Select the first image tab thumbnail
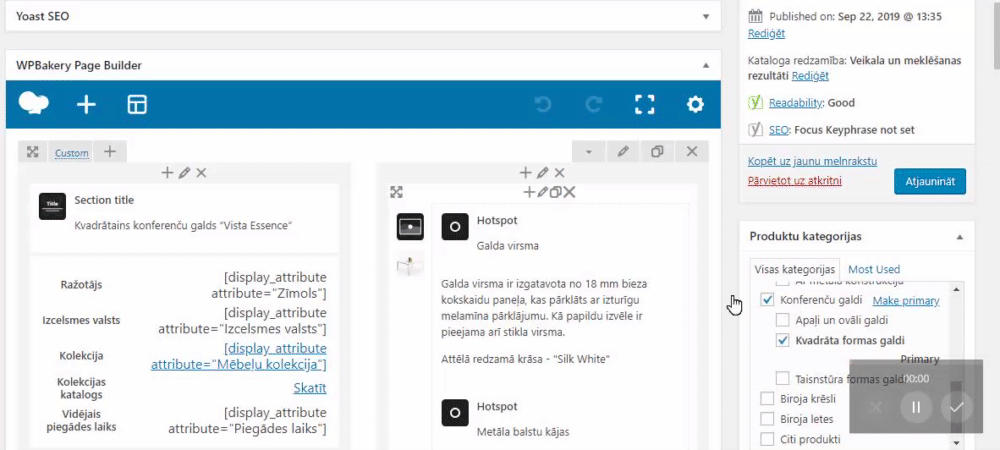Screen dimensions: 1000x450 click(410, 226)
